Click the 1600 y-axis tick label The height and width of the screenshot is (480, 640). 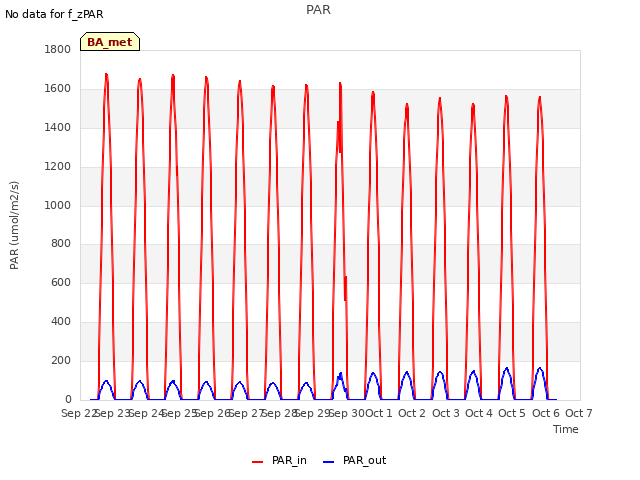point(58,89)
